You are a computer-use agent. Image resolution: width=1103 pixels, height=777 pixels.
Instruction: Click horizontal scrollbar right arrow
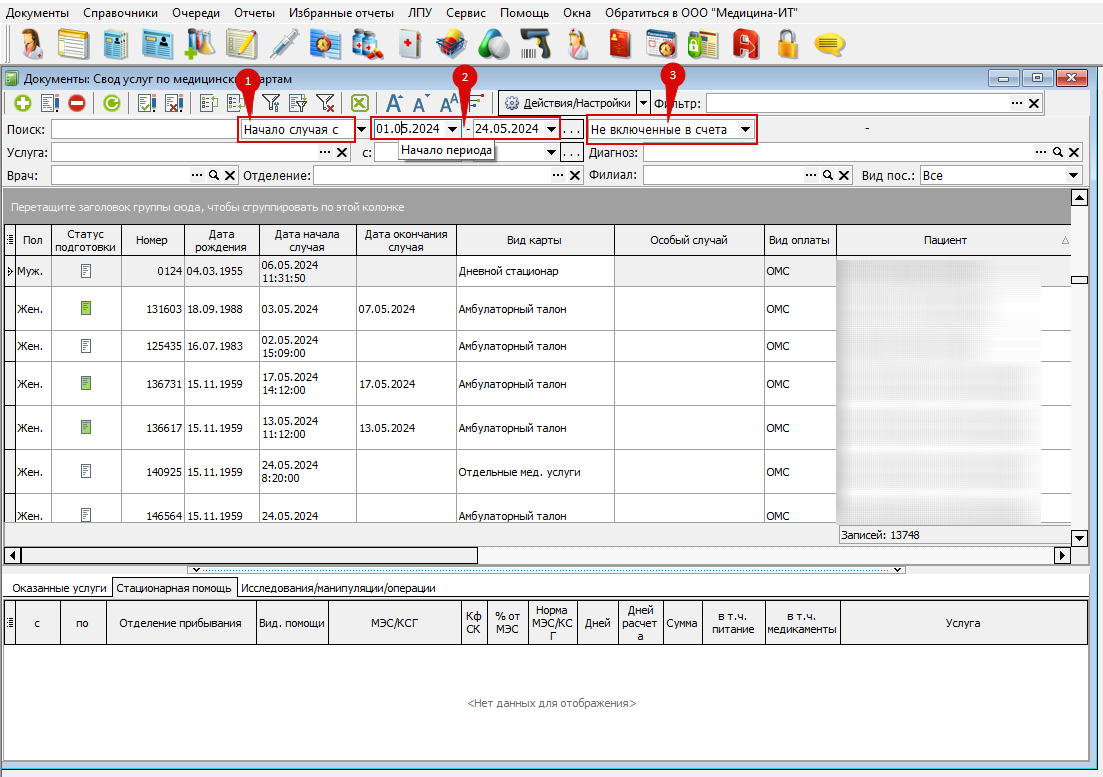point(1062,556)
